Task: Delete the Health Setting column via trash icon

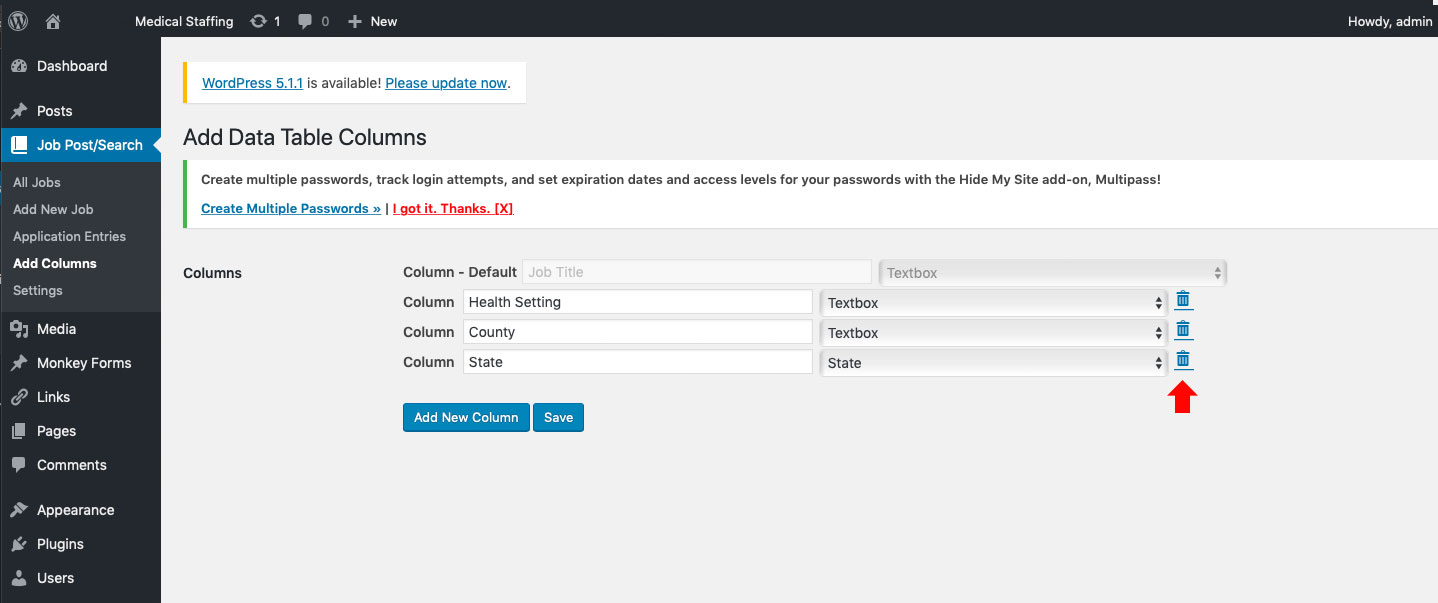Action: pyautogui.click(x=1183, y=300)
